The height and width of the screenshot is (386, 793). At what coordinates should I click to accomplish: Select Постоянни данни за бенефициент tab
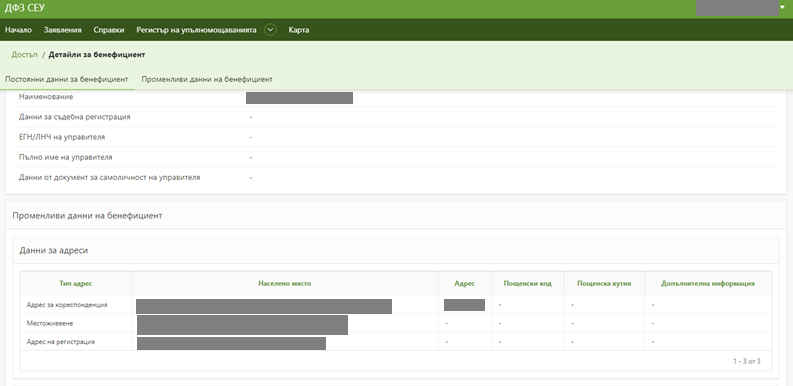67,79
